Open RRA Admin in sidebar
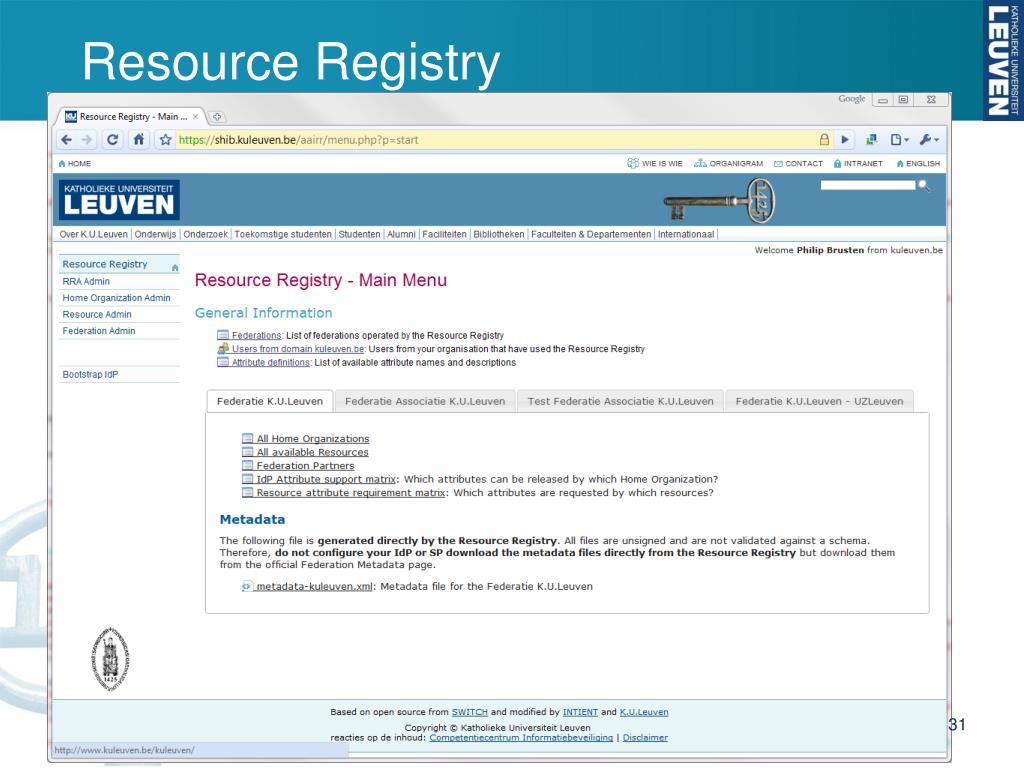This screenshot has width=1024, height=768. point(86,281)
